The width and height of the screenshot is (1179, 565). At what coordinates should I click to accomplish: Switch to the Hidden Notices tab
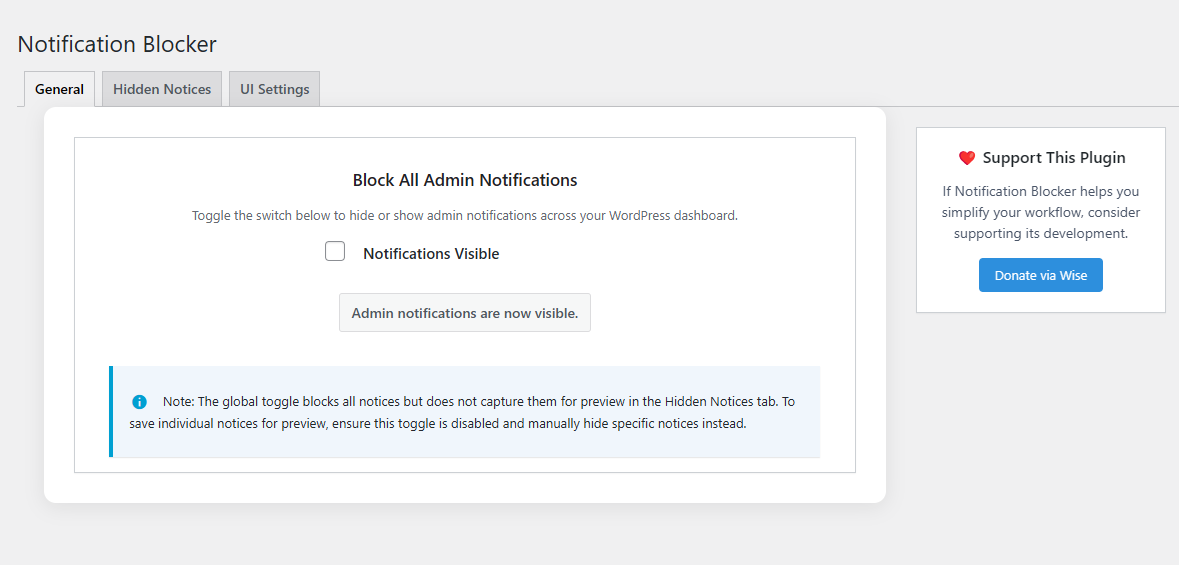point(162,89)
